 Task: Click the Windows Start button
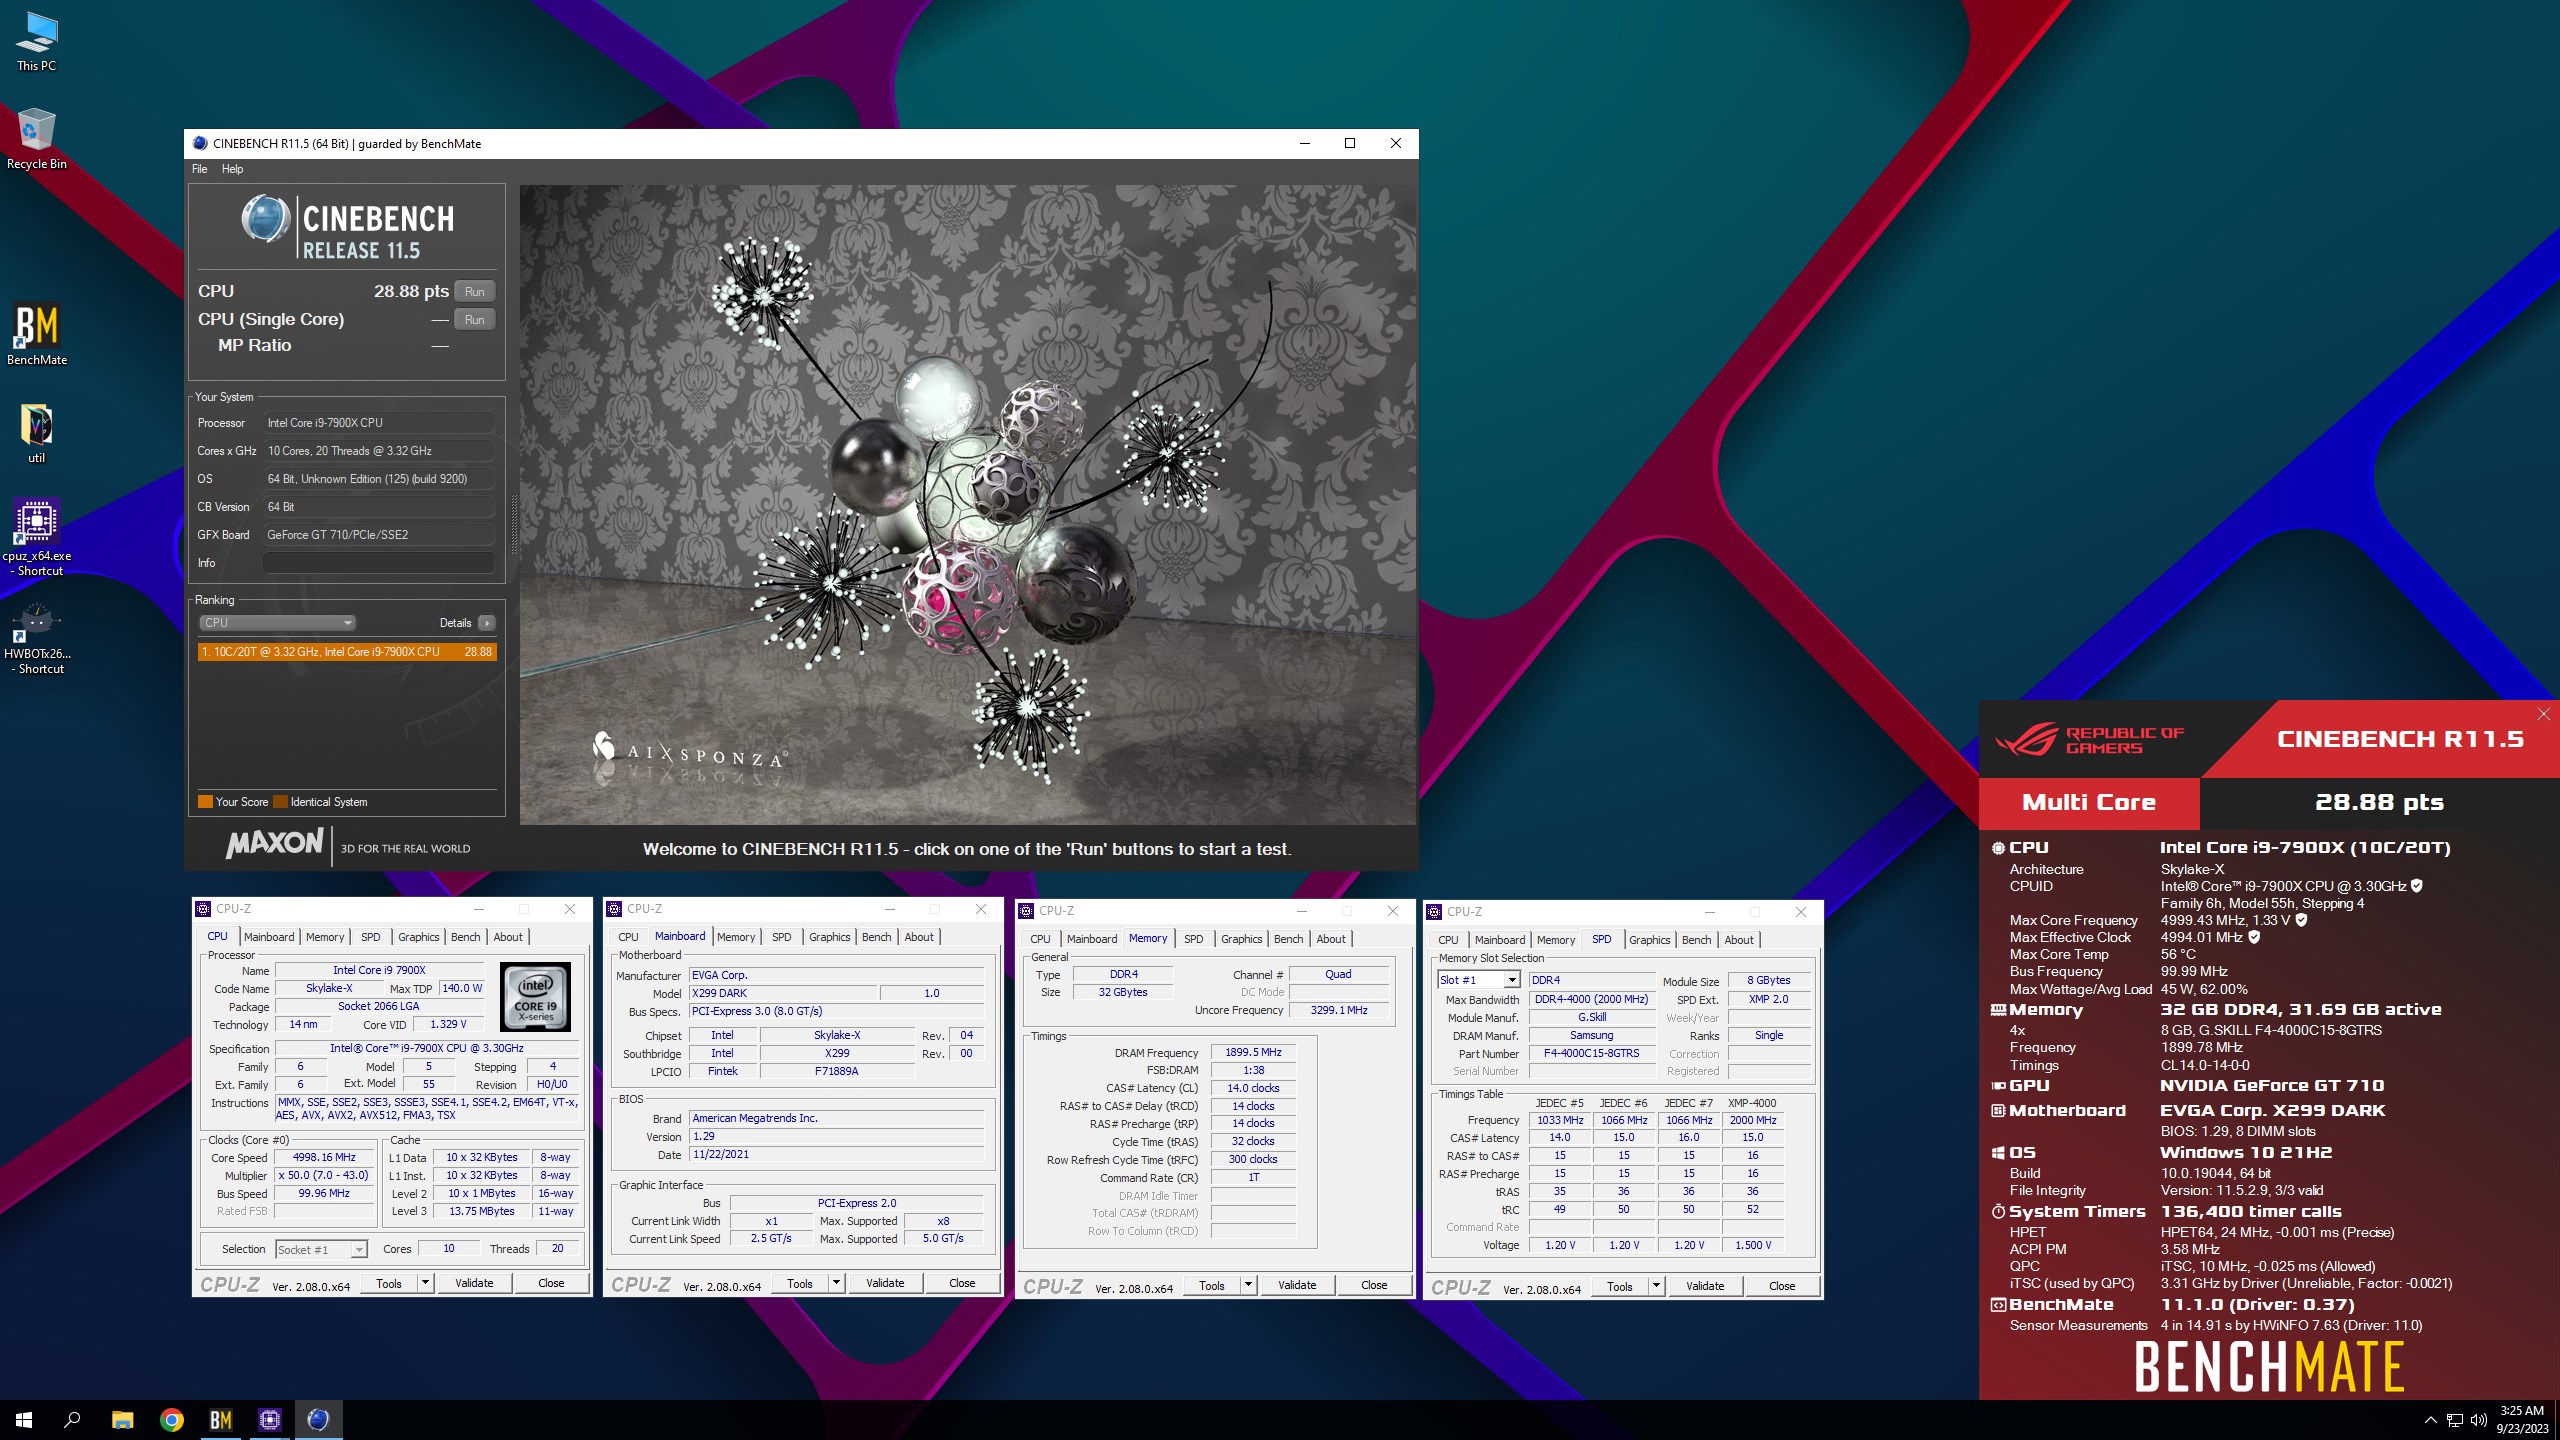(24, 1420)
